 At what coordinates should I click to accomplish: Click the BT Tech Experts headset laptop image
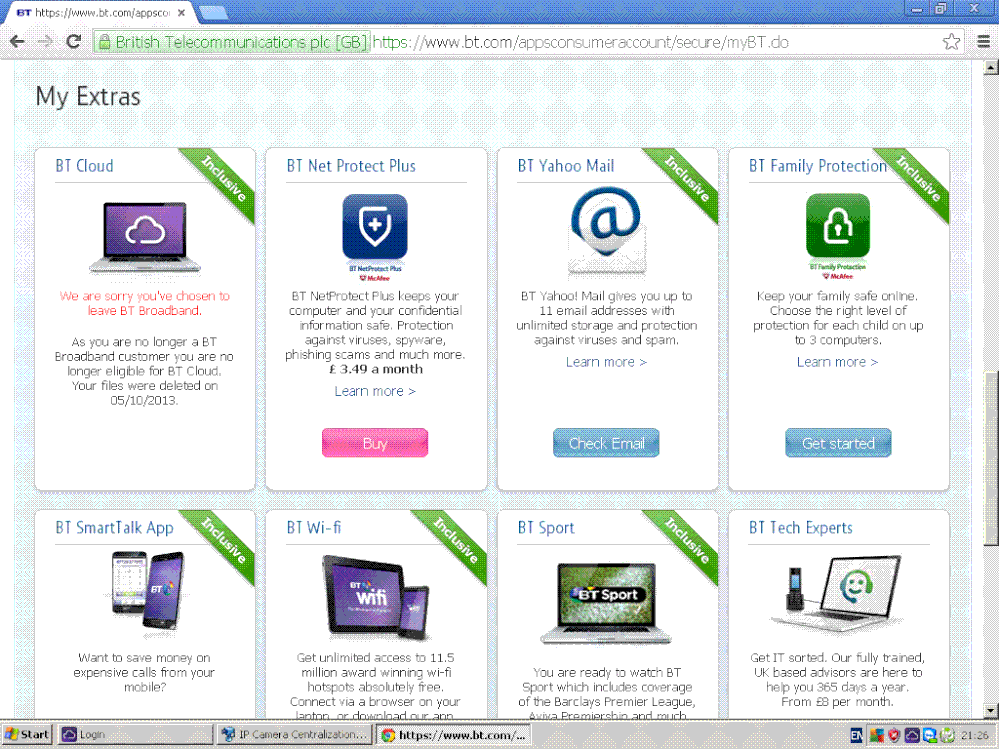pyautogui.click(x=836, y=593)
